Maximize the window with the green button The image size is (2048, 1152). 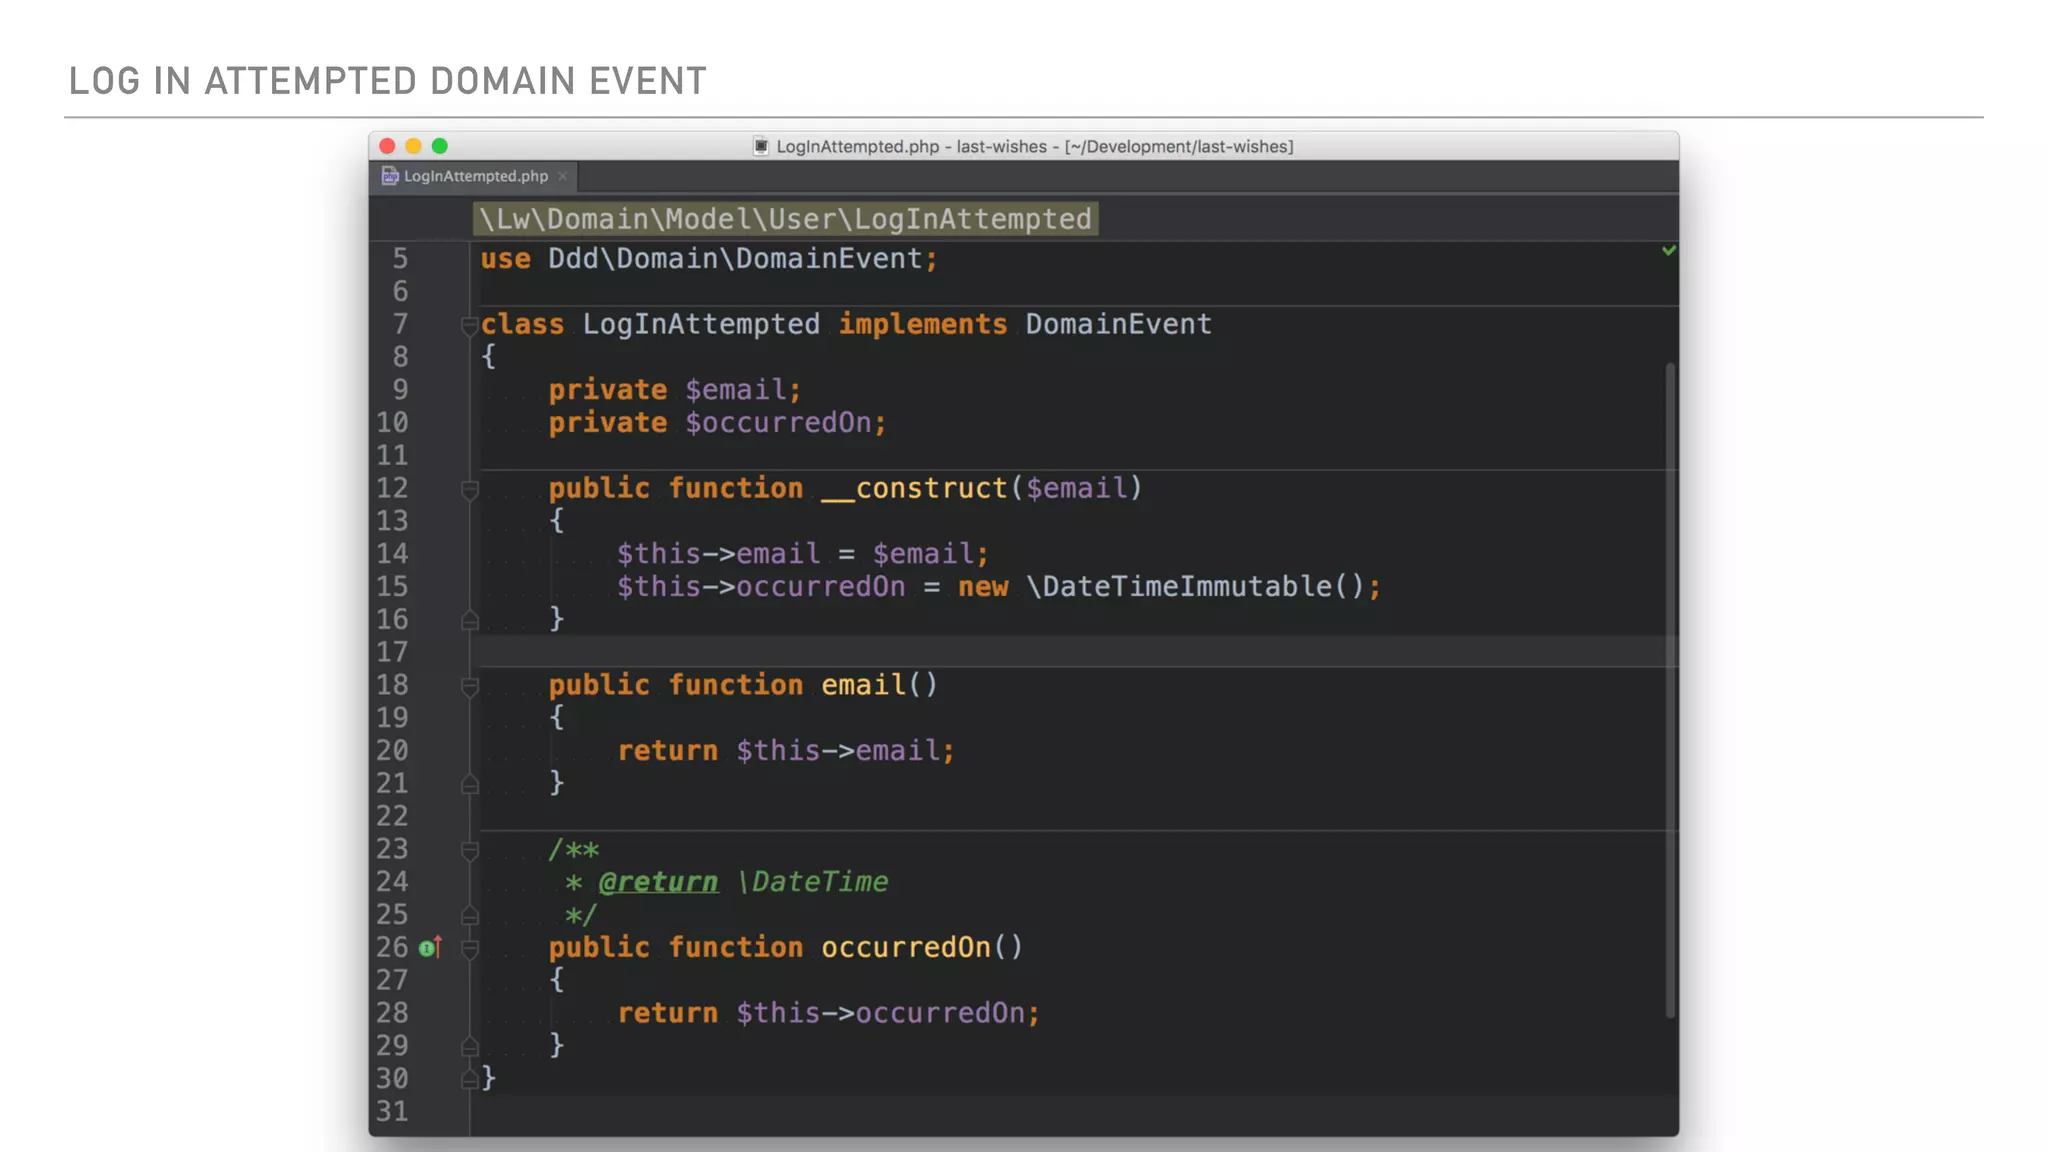pos(440,146)
